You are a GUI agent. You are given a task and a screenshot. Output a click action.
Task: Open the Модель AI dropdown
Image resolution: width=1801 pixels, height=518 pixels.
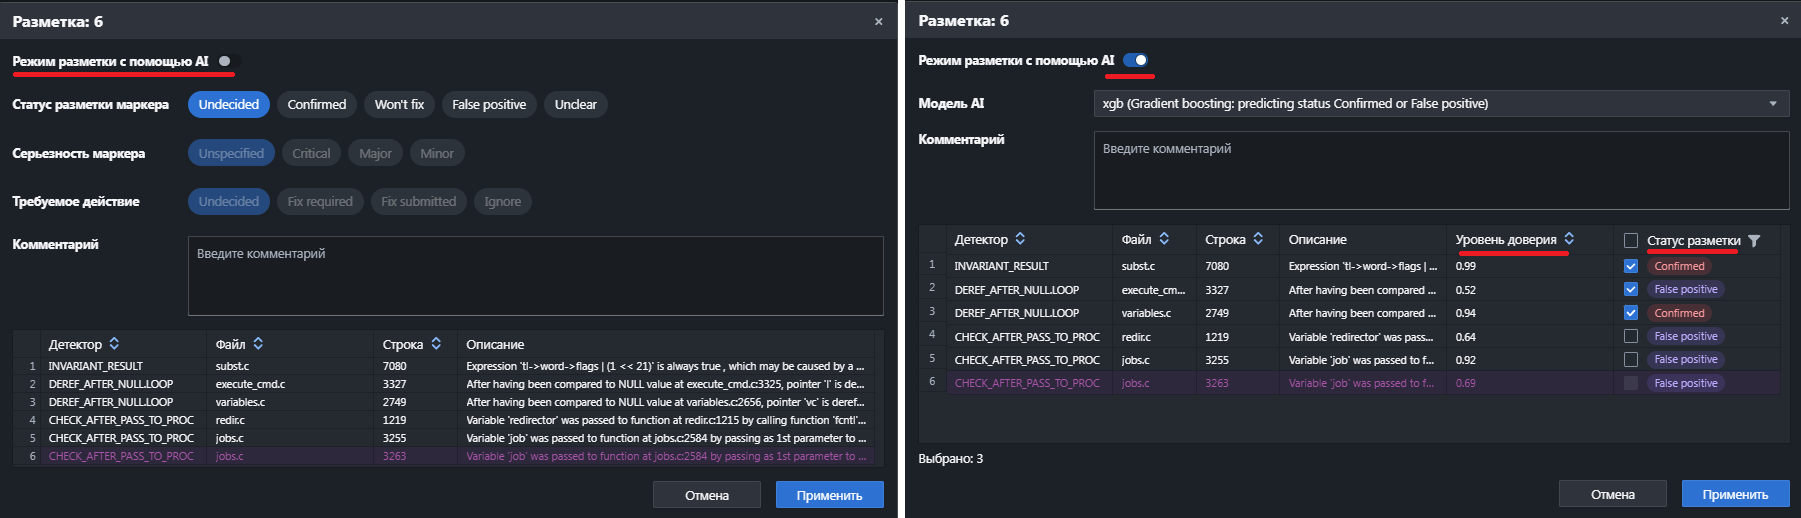point(1441,104)
